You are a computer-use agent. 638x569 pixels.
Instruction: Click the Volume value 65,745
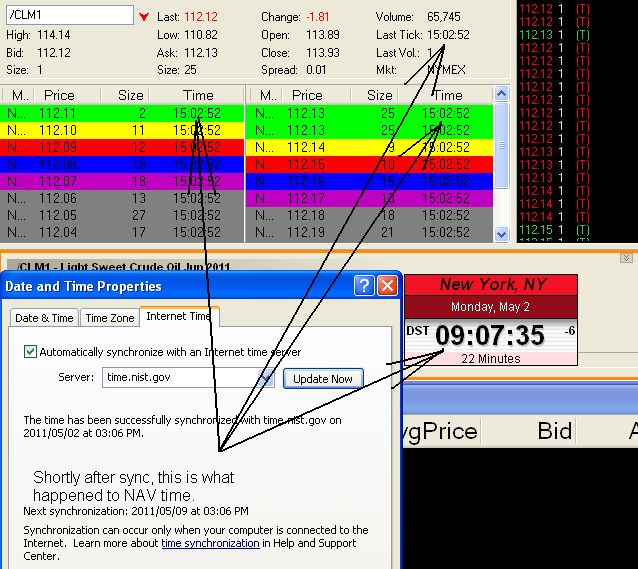444,17
